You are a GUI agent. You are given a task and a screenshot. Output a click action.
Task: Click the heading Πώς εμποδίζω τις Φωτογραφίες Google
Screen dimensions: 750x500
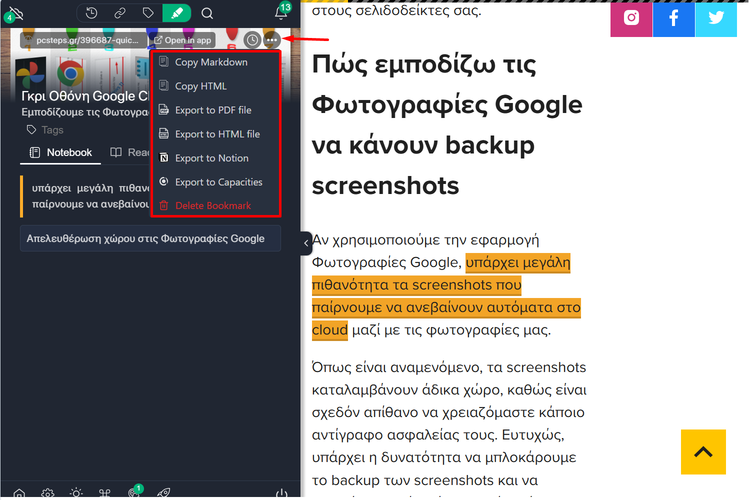(x=447, y=124)
